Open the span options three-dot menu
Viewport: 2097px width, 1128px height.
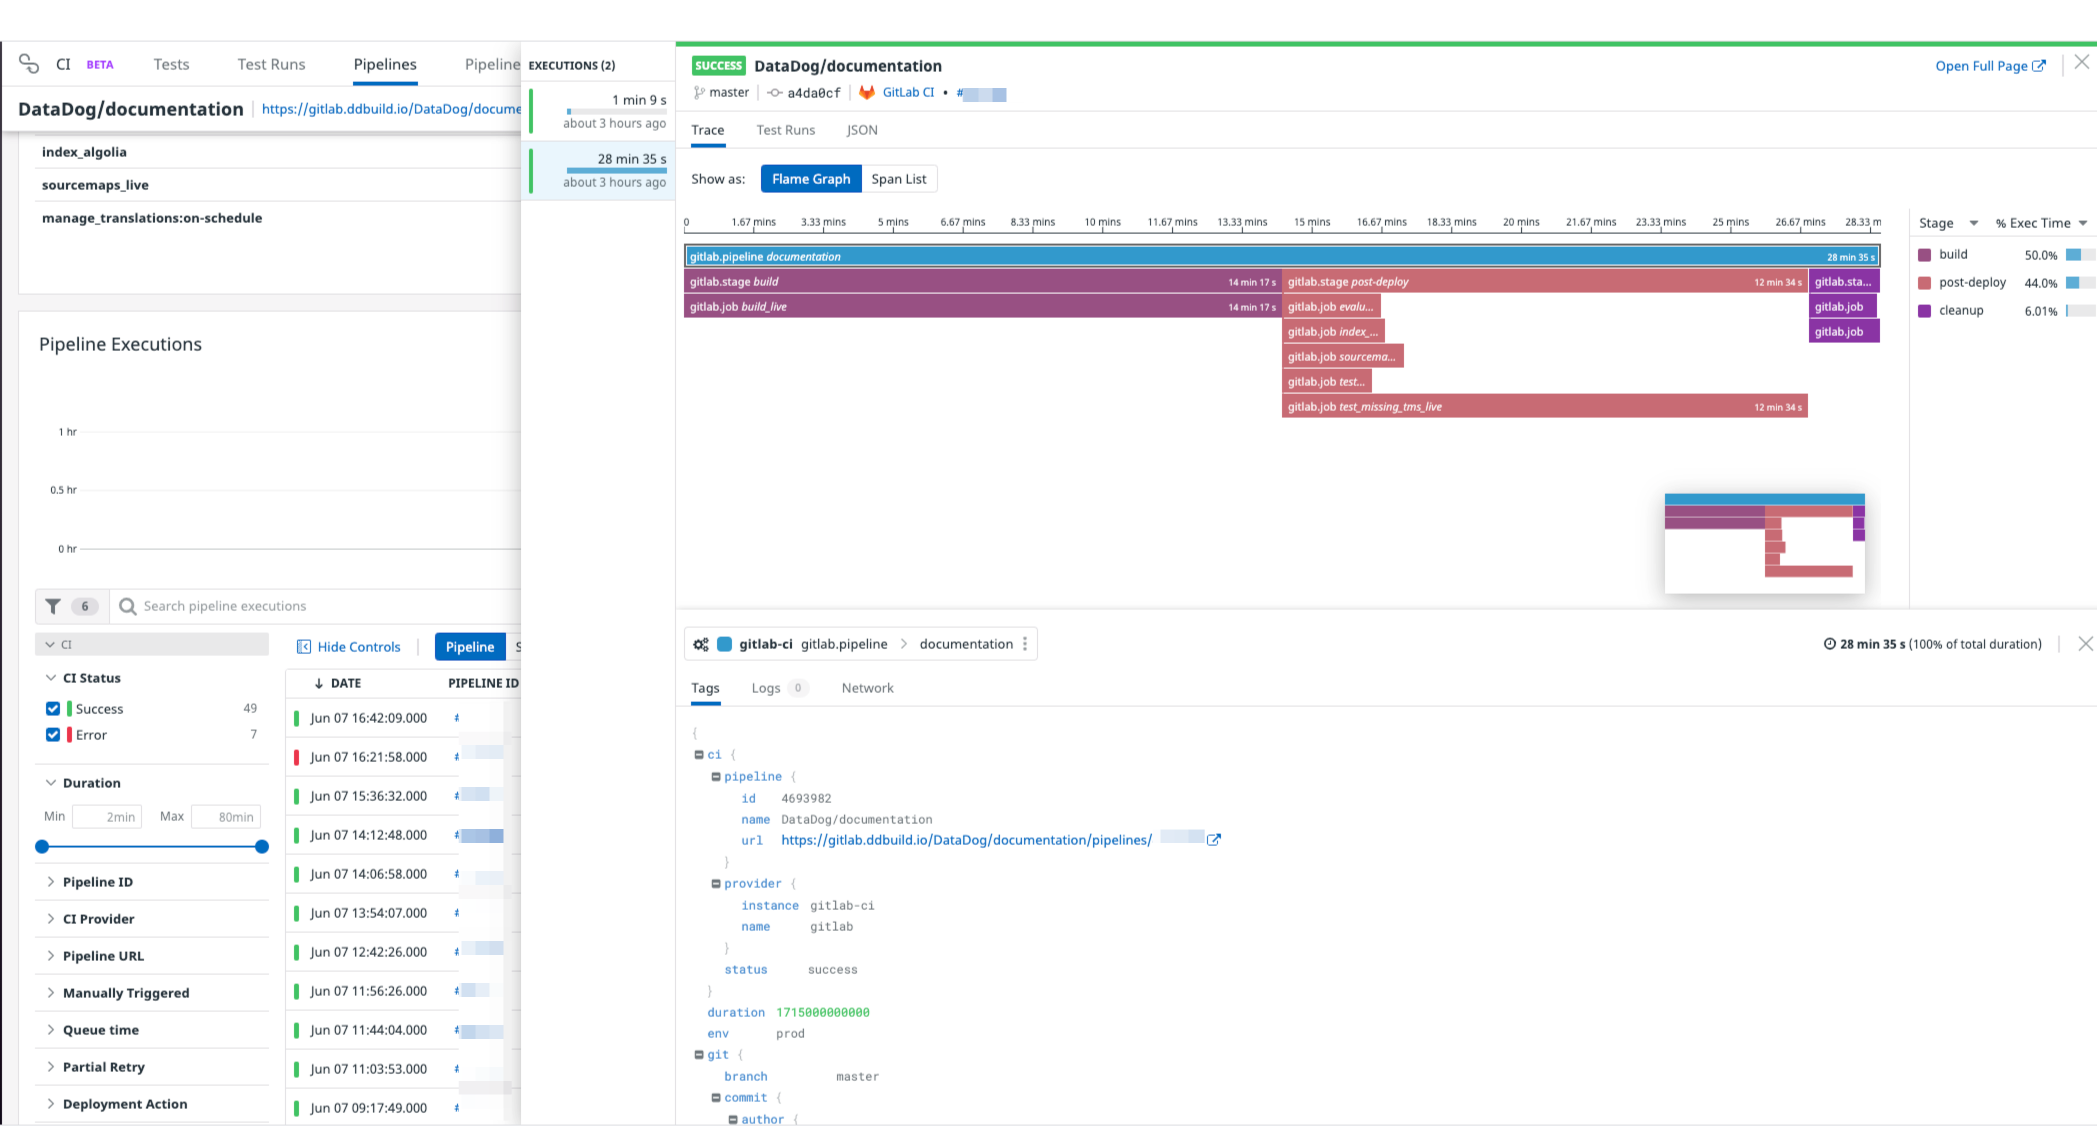coord(1025,644)
